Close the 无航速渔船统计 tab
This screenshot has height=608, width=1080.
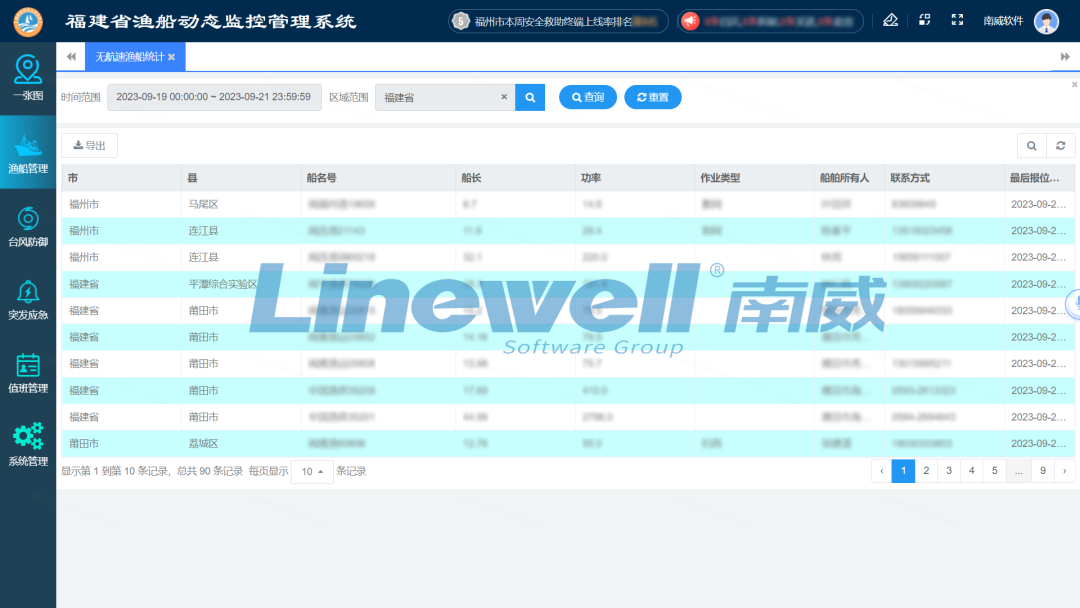pos(172,57)
